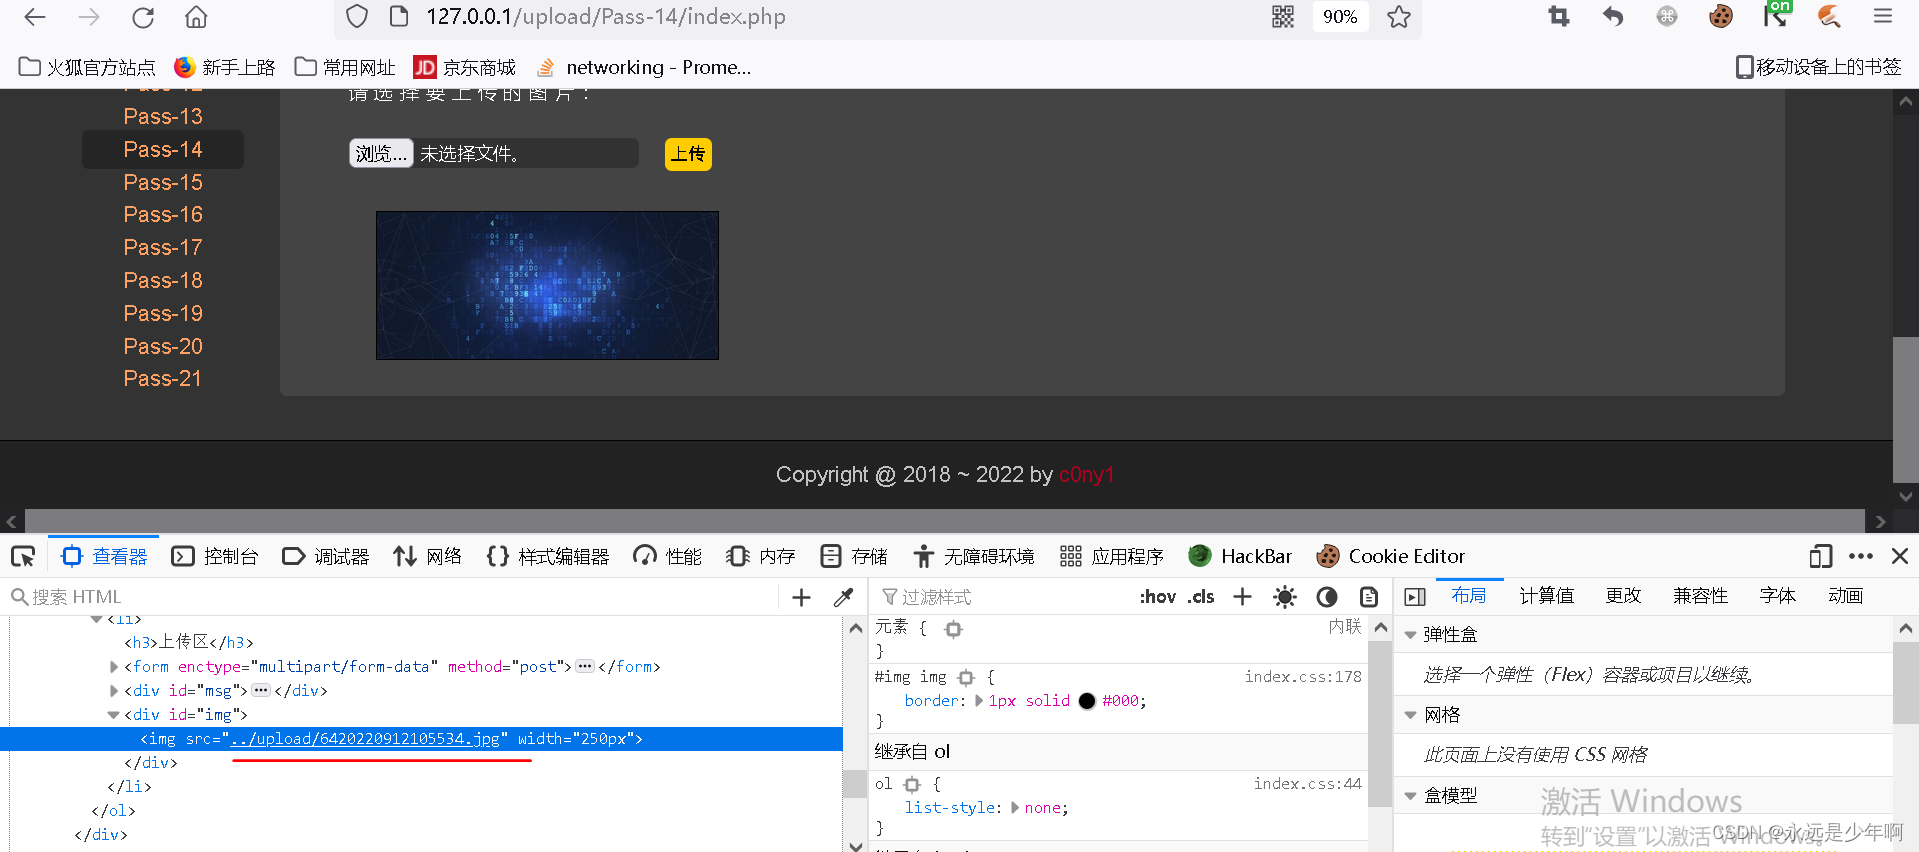1919x852 pixels.
Task: Click the shield tracking protection icon
Action: (x=357, y=17)
